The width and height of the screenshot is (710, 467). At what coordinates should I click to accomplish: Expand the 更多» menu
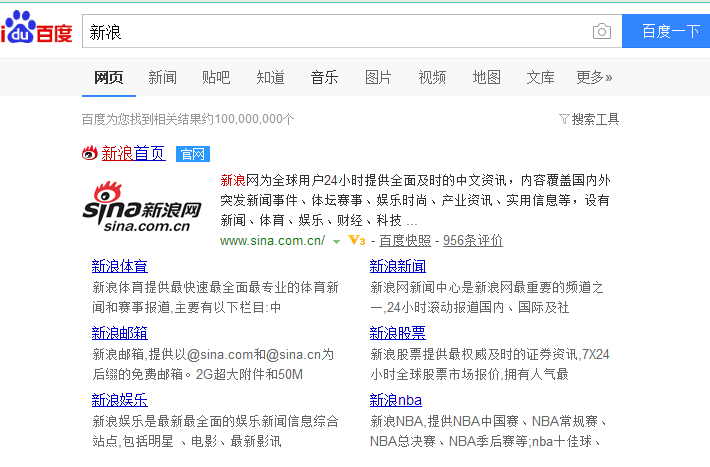pos(594,77)
